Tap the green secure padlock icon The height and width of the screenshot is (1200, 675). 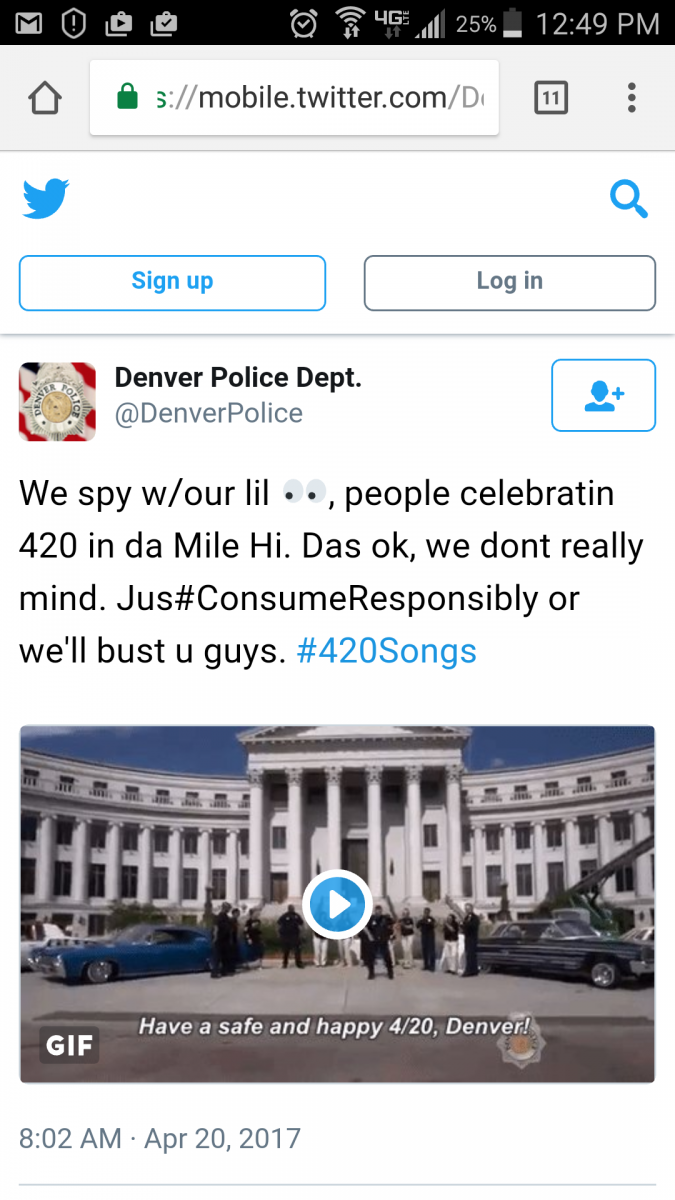coord(127,97)
